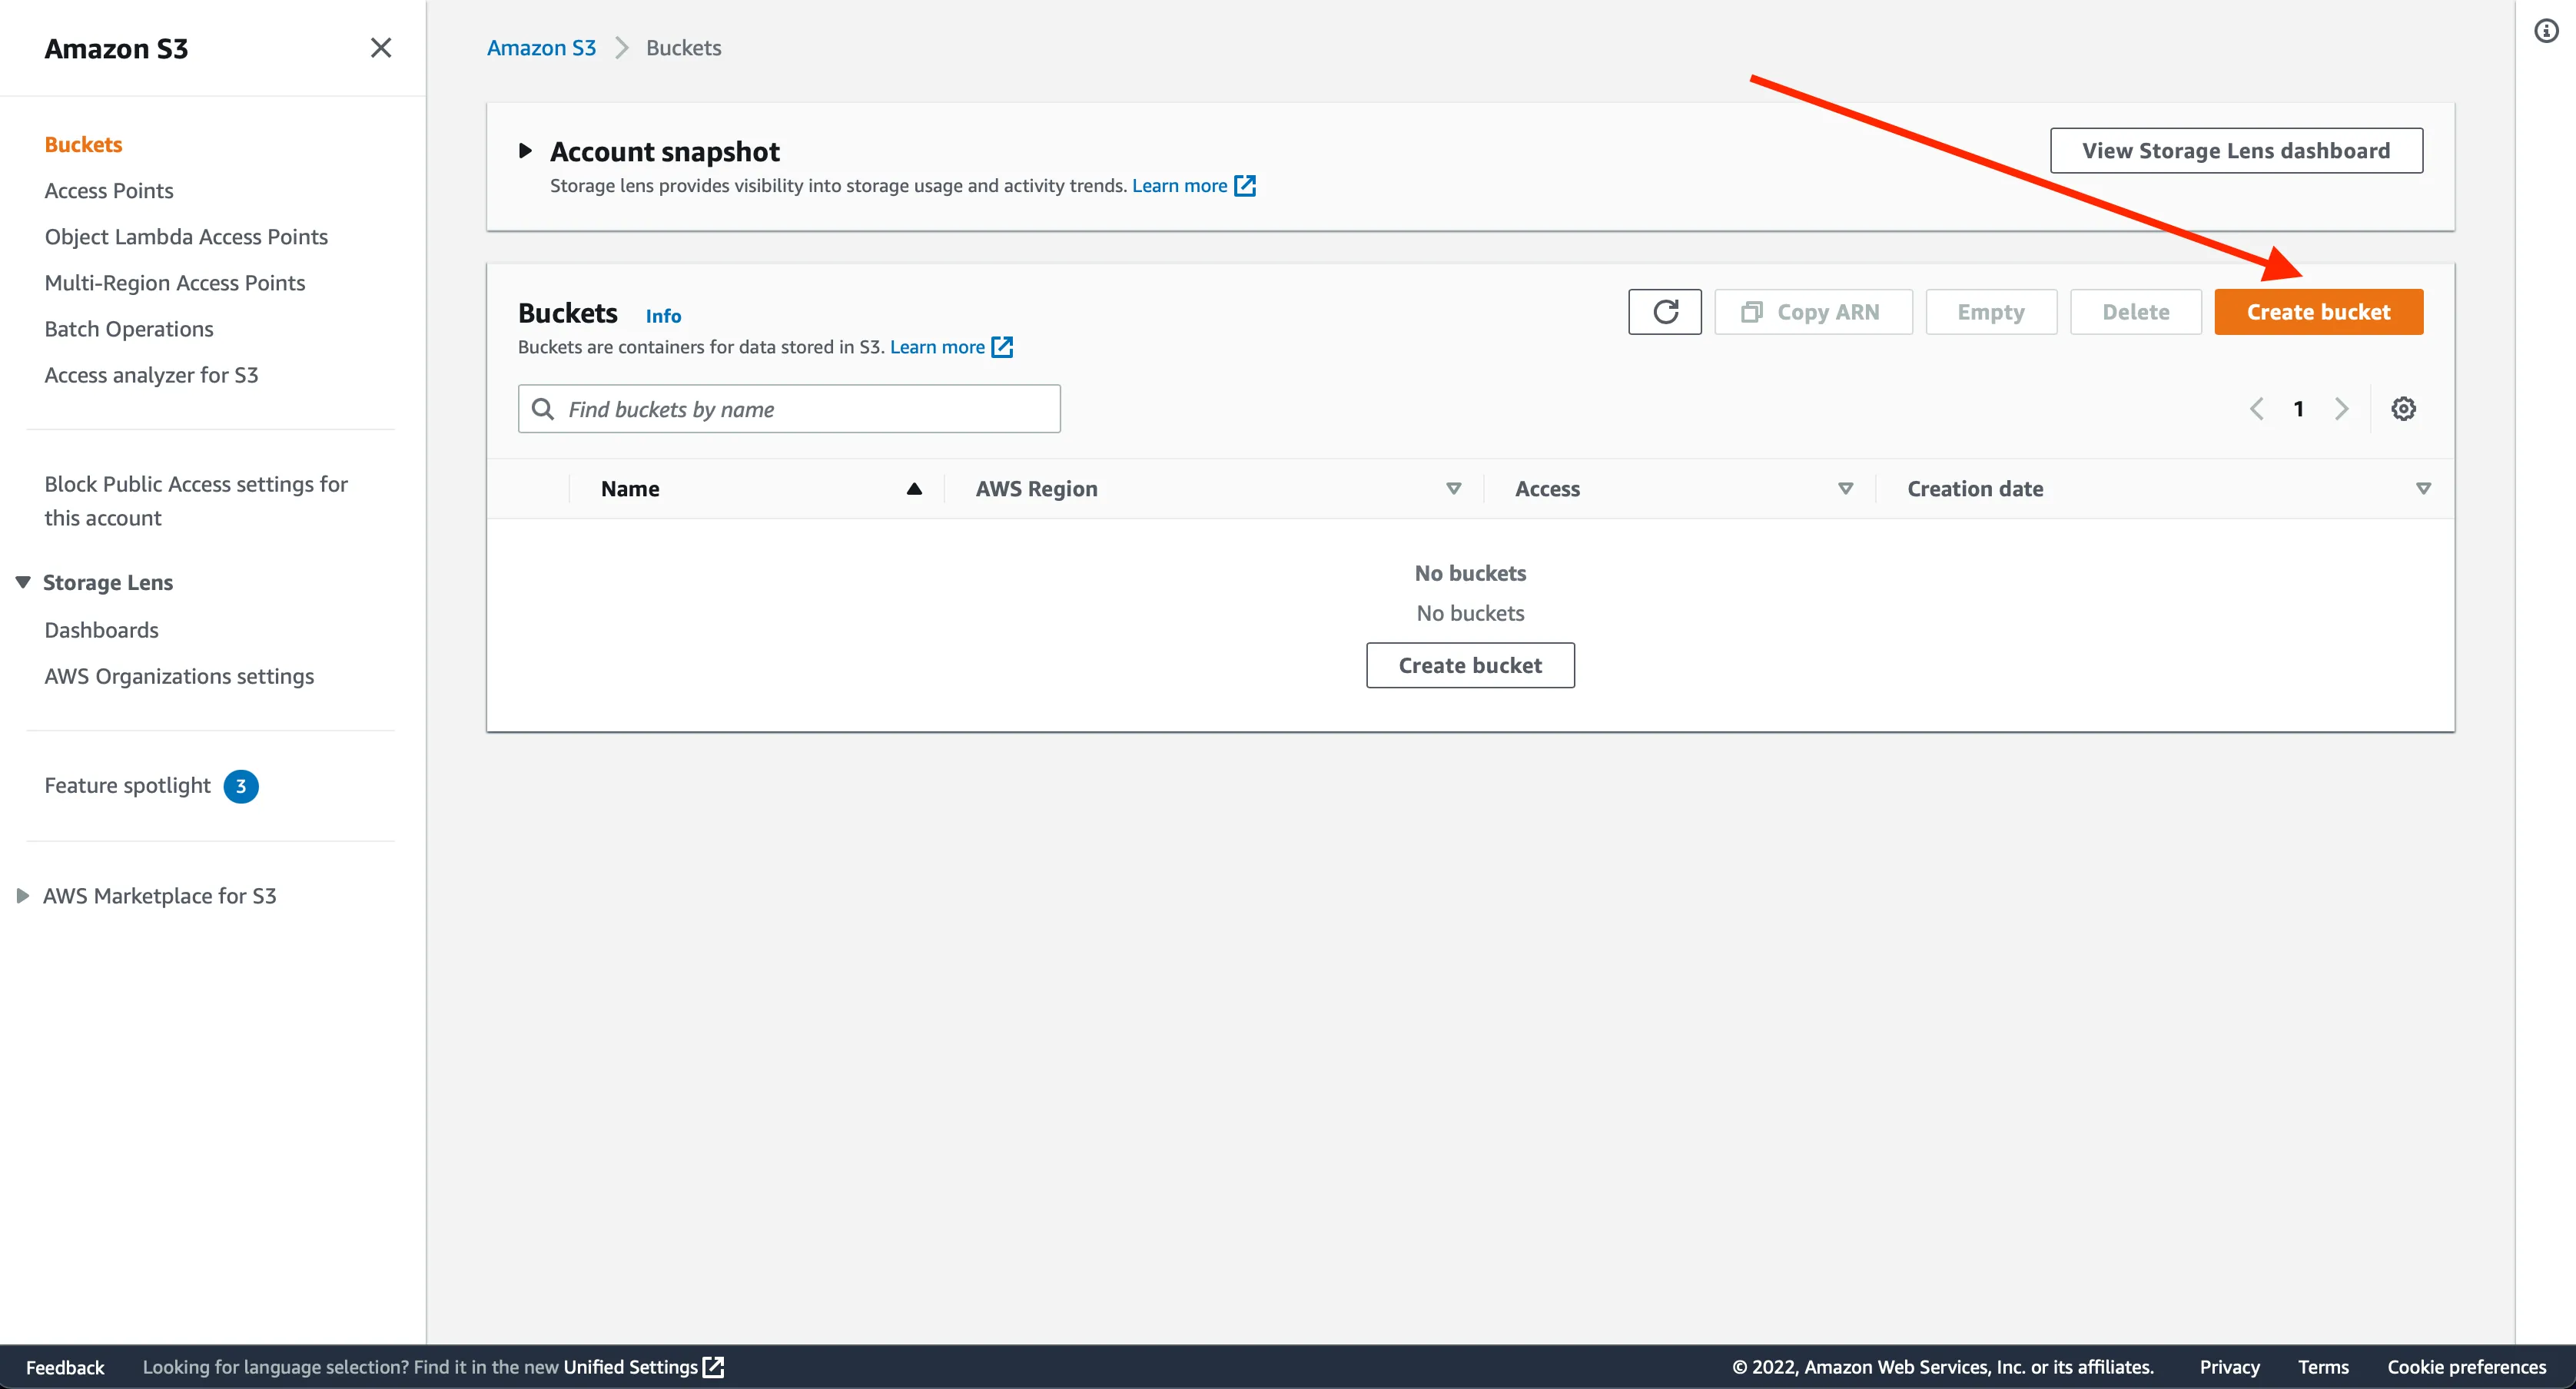Viewport: 2576px width, 1389px height.
Task: Close the Amazon S3 sidebar
Action: click(380, 48)
